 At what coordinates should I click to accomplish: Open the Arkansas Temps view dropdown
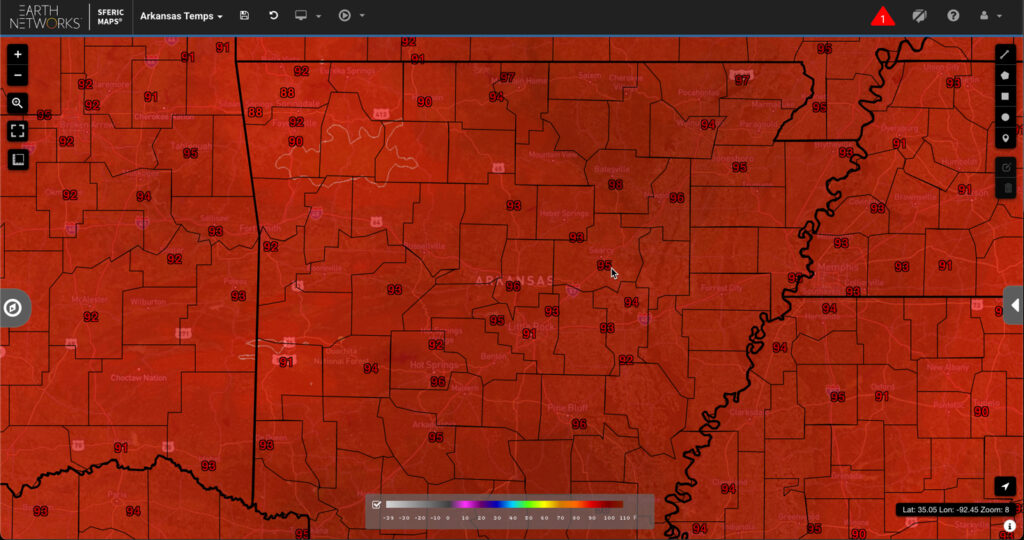click(x=181, y=16)
